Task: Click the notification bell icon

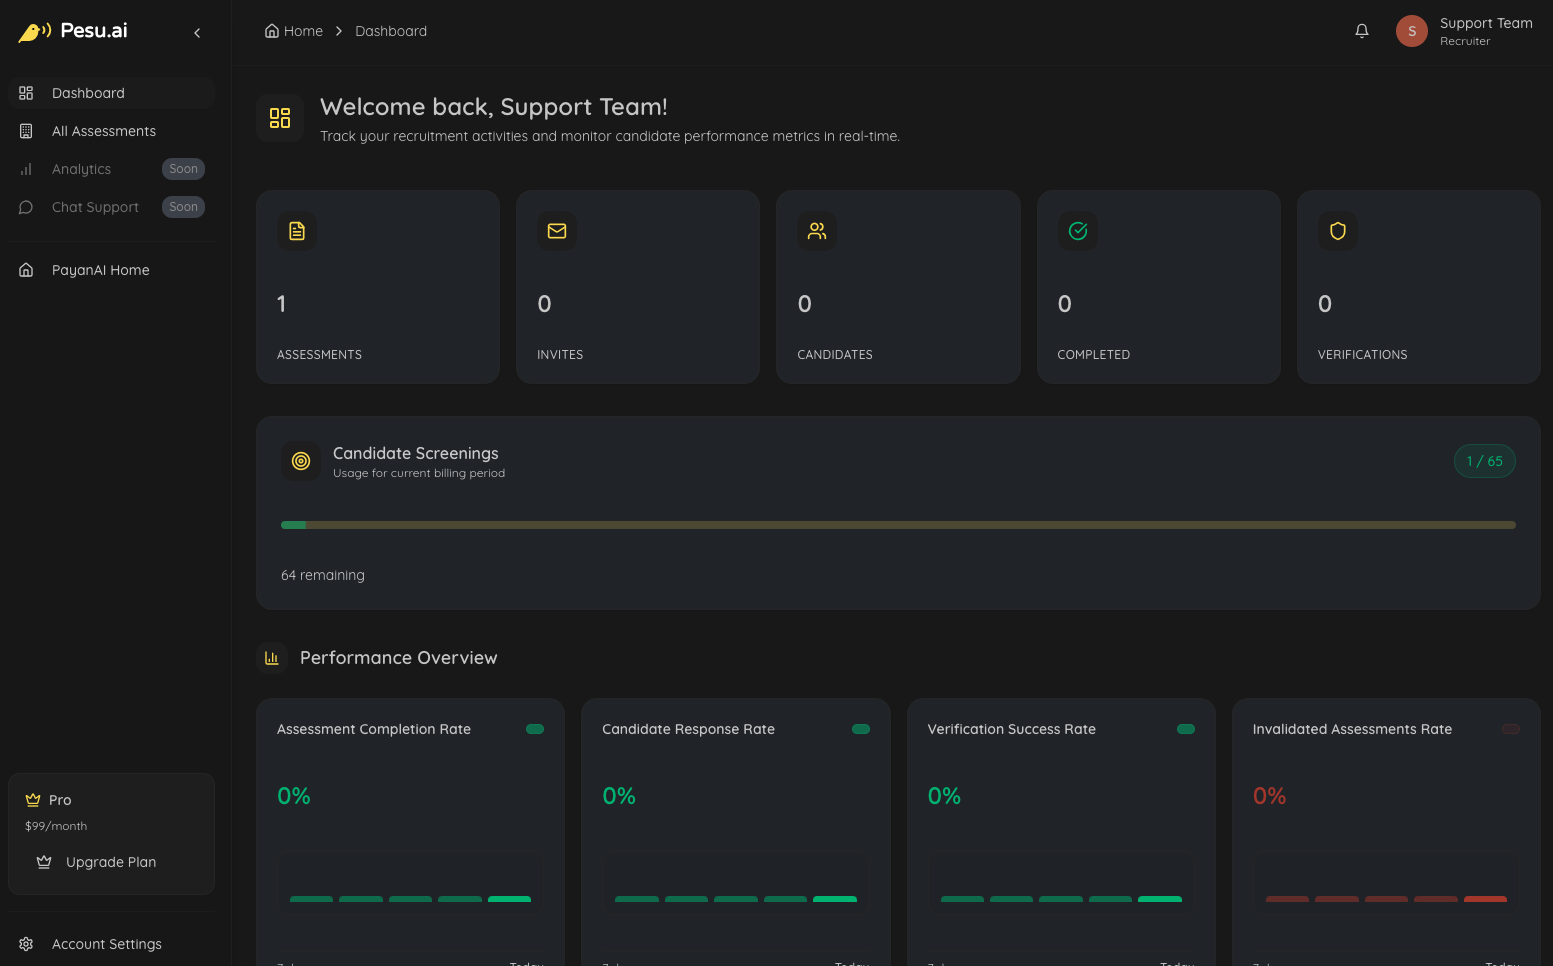Action: (1361, 31)
